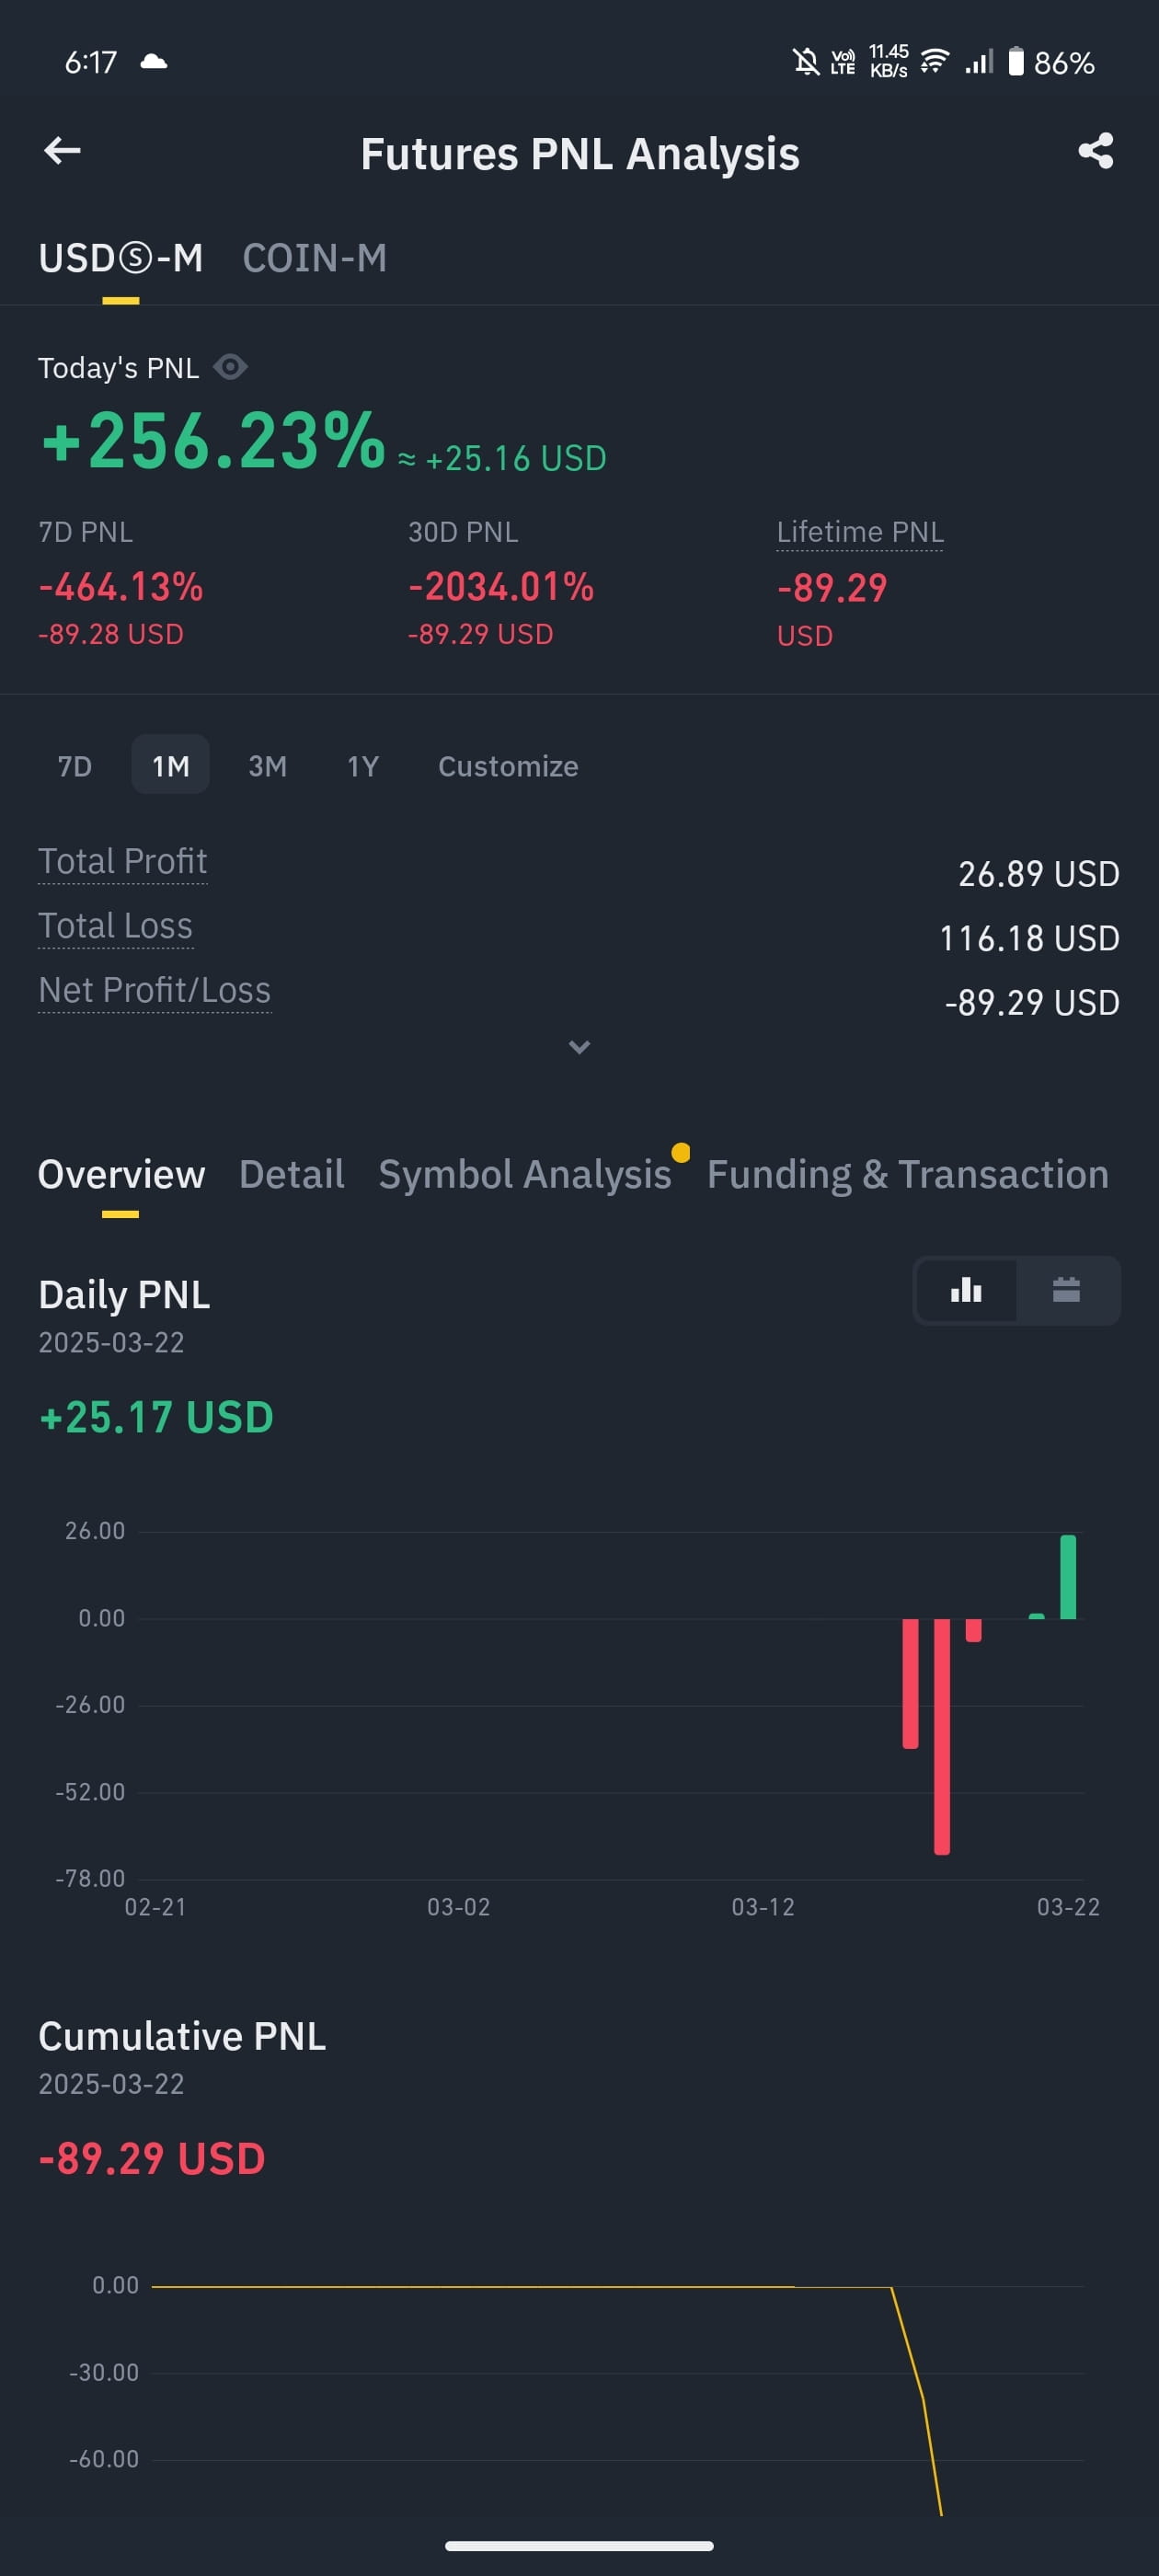Viewport: 1159px width, 2576px height.
Task: Tap the Lifetime PNL label info
Action: click(860, 532)
